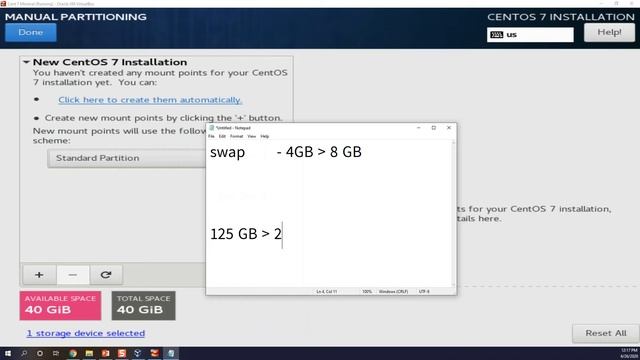
Task: Open Notepad Format menu
Action: (x=236, y=136)
